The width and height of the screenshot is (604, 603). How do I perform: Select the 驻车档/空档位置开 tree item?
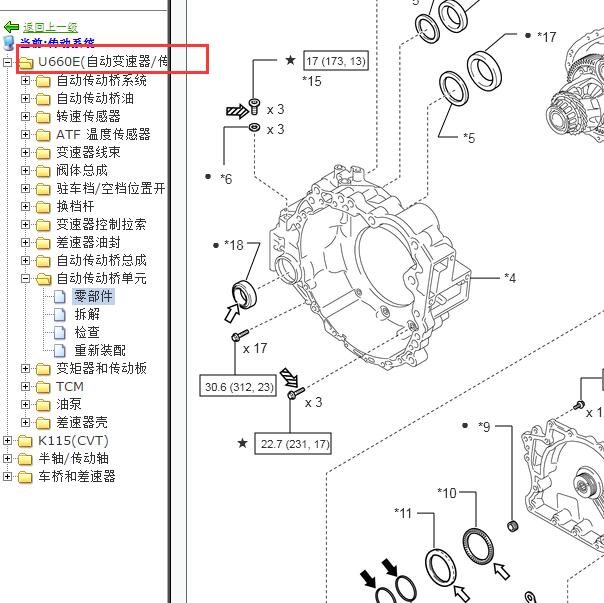(x=111, y=188)
